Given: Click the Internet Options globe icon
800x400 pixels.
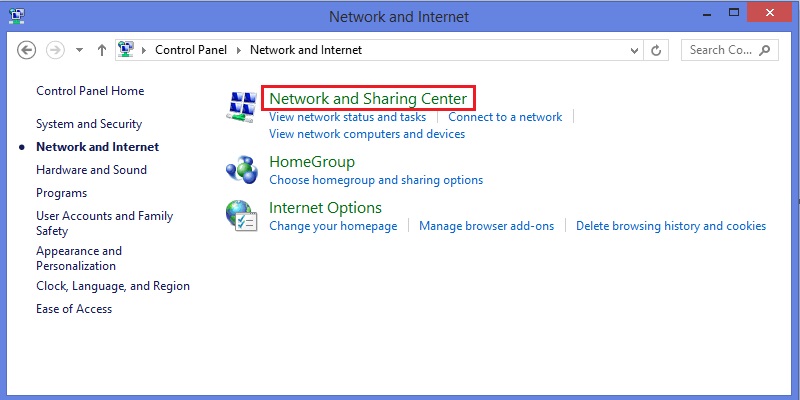Looking at the screenshot, I should [x=241, y=216].
